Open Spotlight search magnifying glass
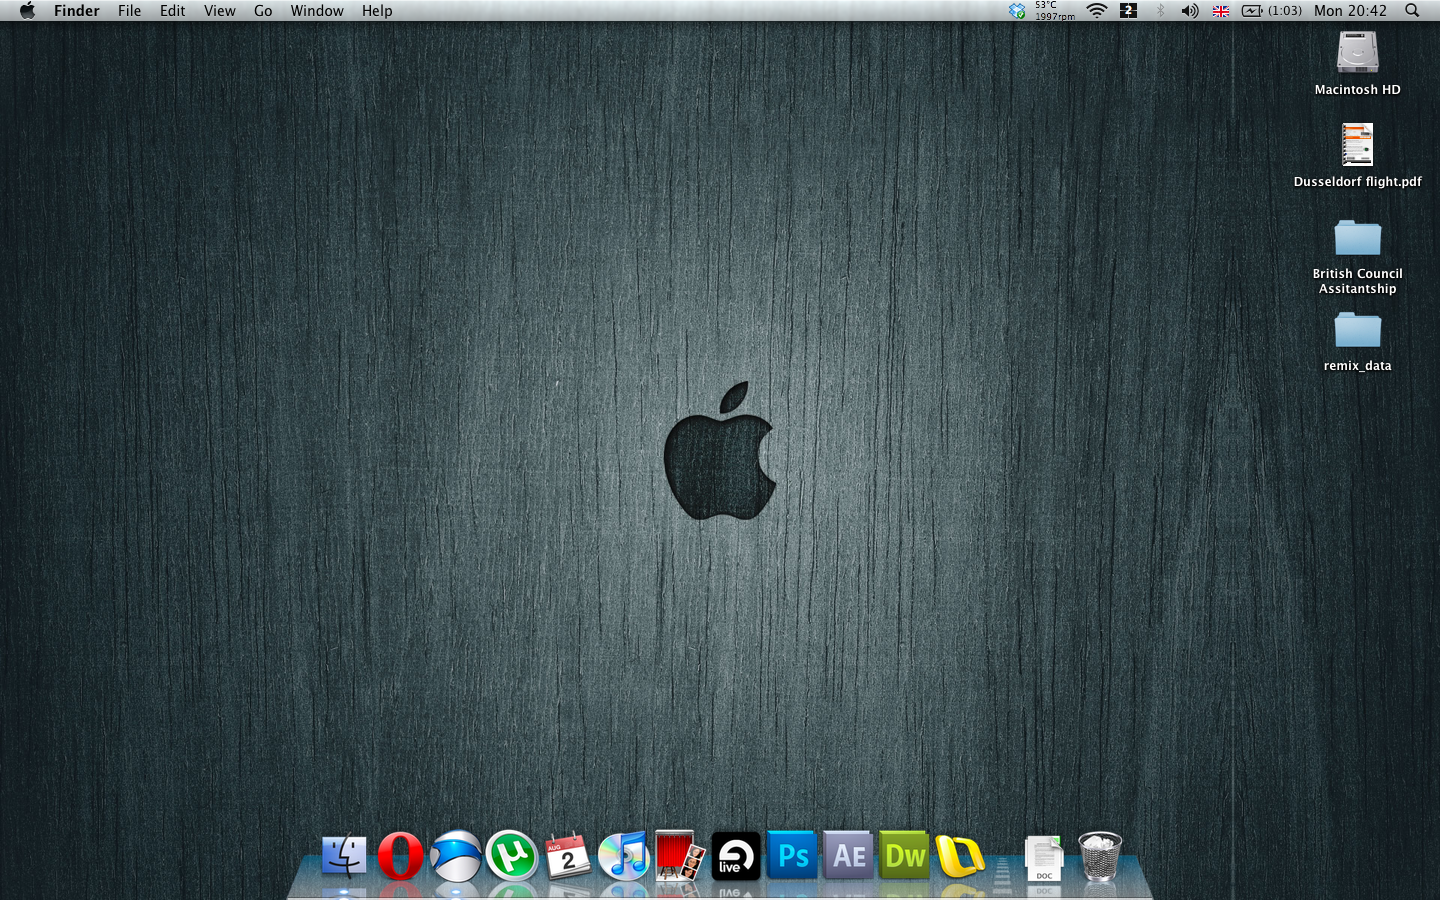Image resolution: width=1440 pixels, height=900 pixels. 1412,11
